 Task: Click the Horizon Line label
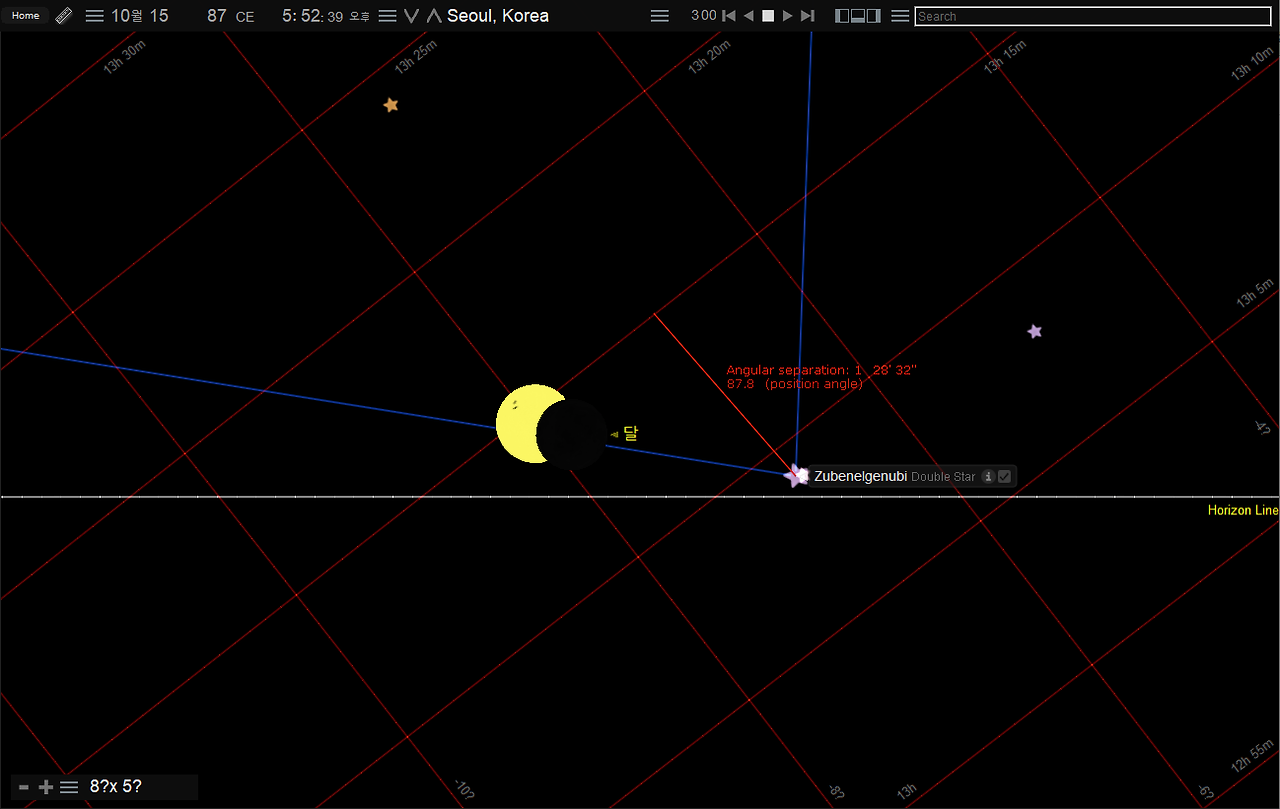pos(1243,510)
